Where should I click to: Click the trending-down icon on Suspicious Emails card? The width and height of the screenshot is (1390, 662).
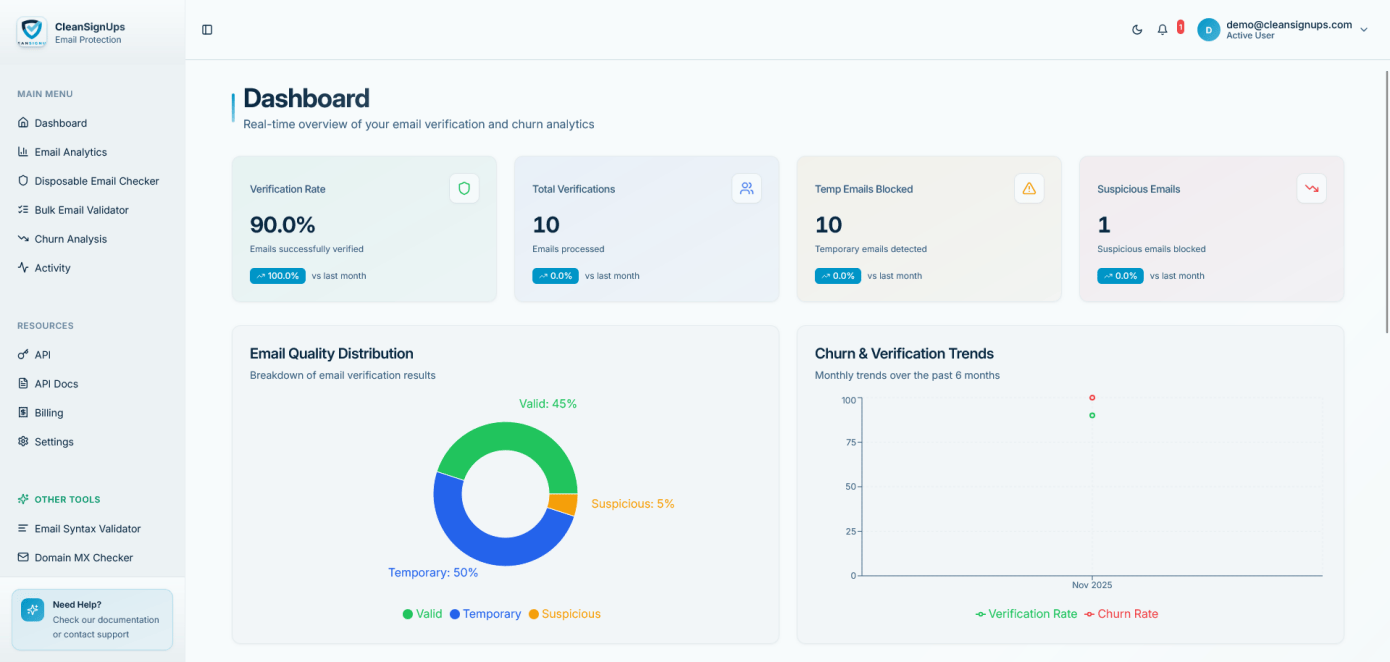click(x=1311, y=188)
